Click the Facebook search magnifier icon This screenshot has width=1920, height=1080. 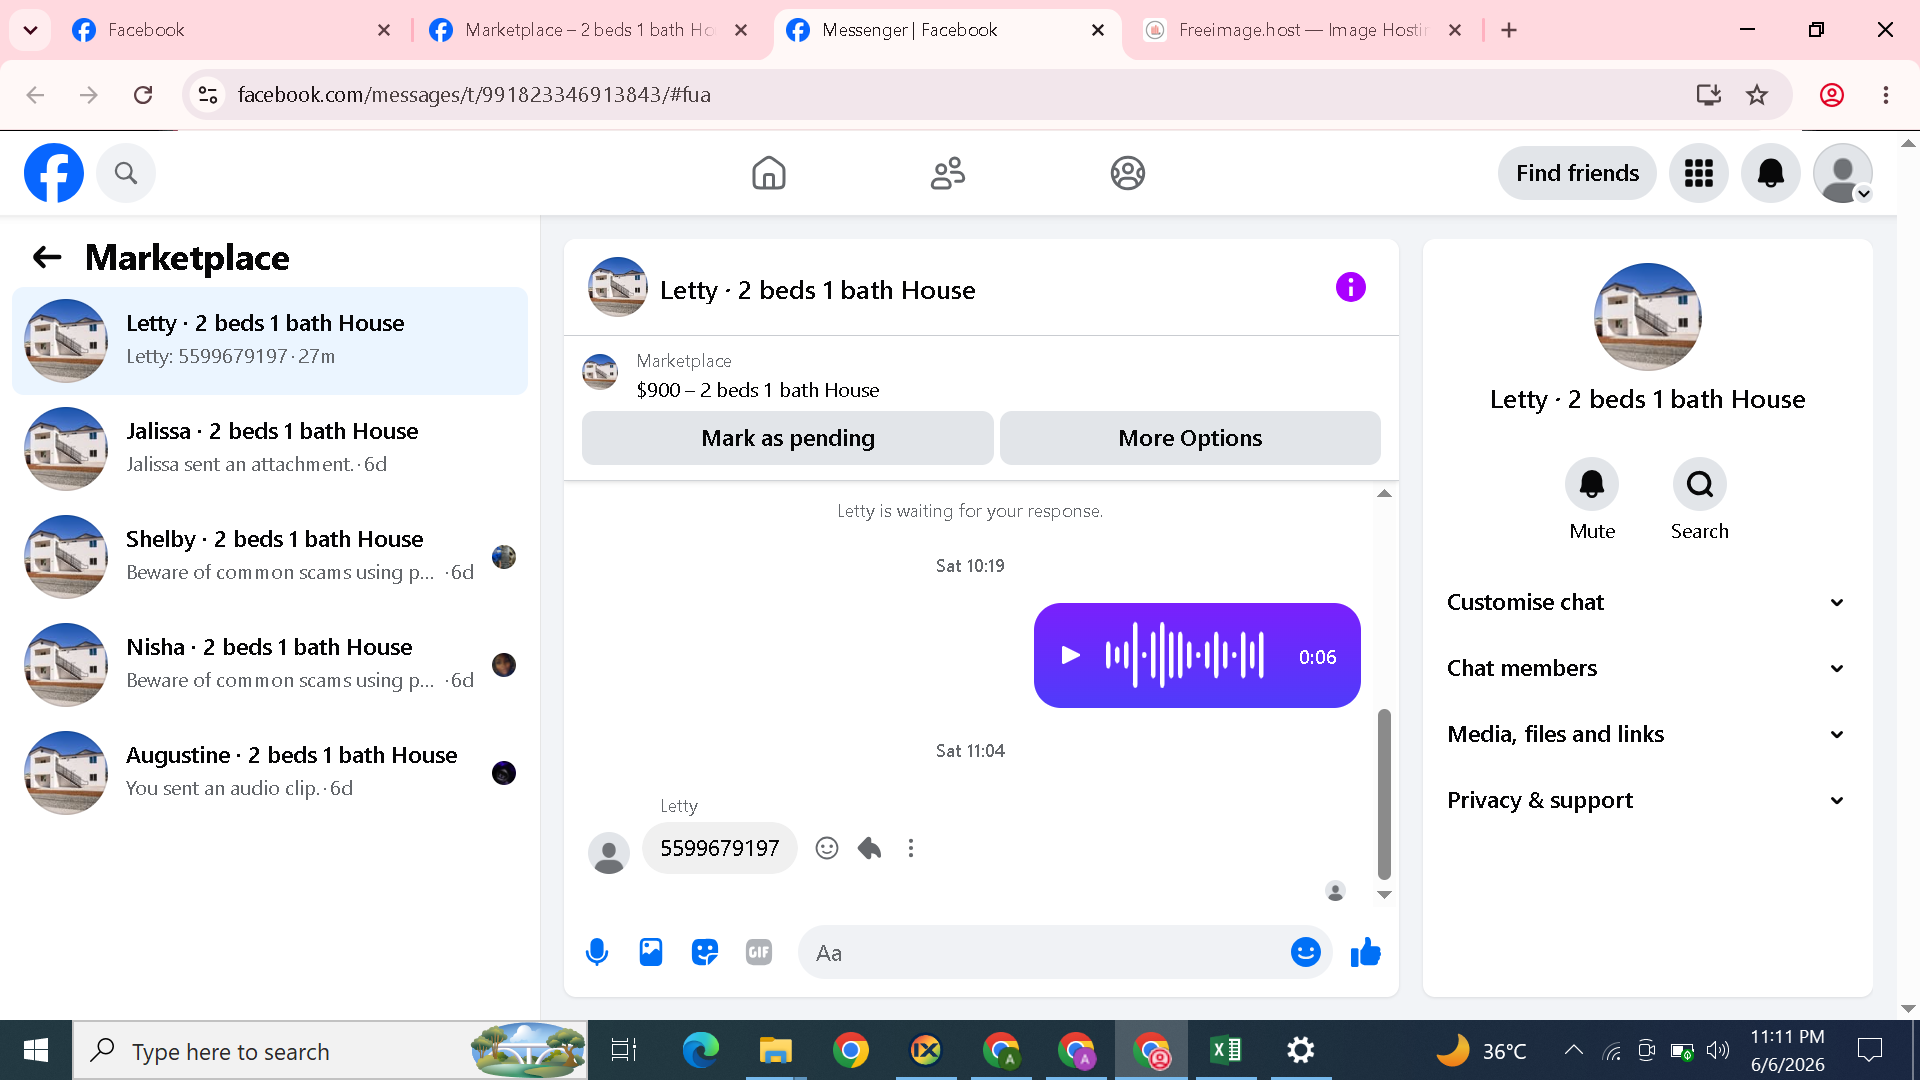126,173
